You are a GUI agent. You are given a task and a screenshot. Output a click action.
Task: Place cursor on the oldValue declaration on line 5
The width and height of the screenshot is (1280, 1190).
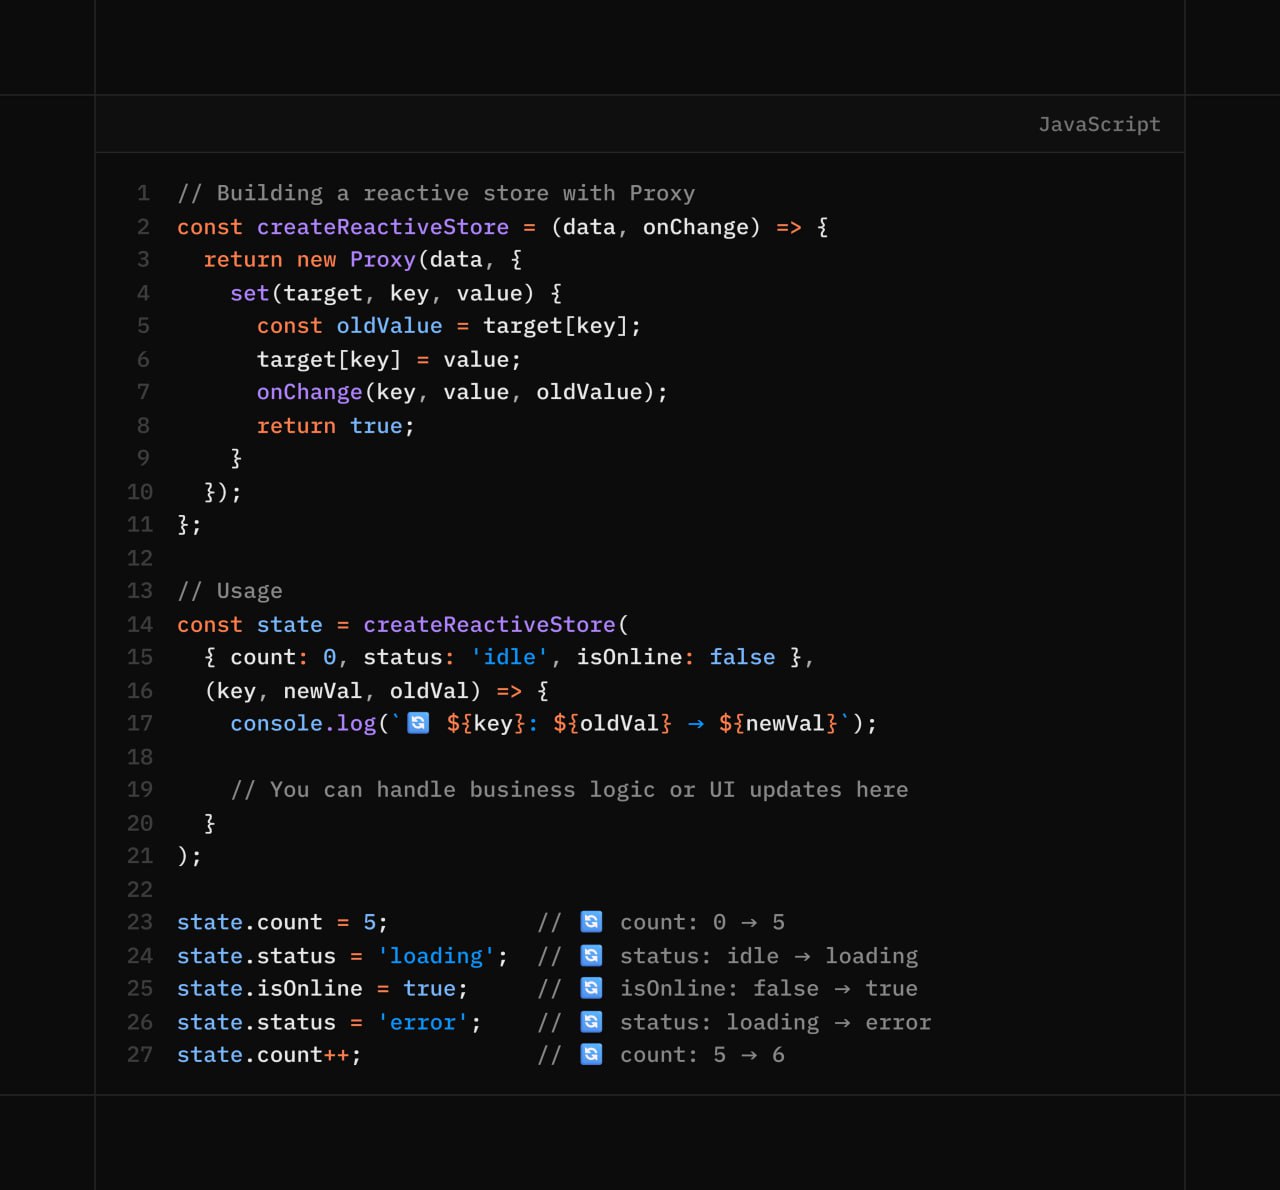389,326
